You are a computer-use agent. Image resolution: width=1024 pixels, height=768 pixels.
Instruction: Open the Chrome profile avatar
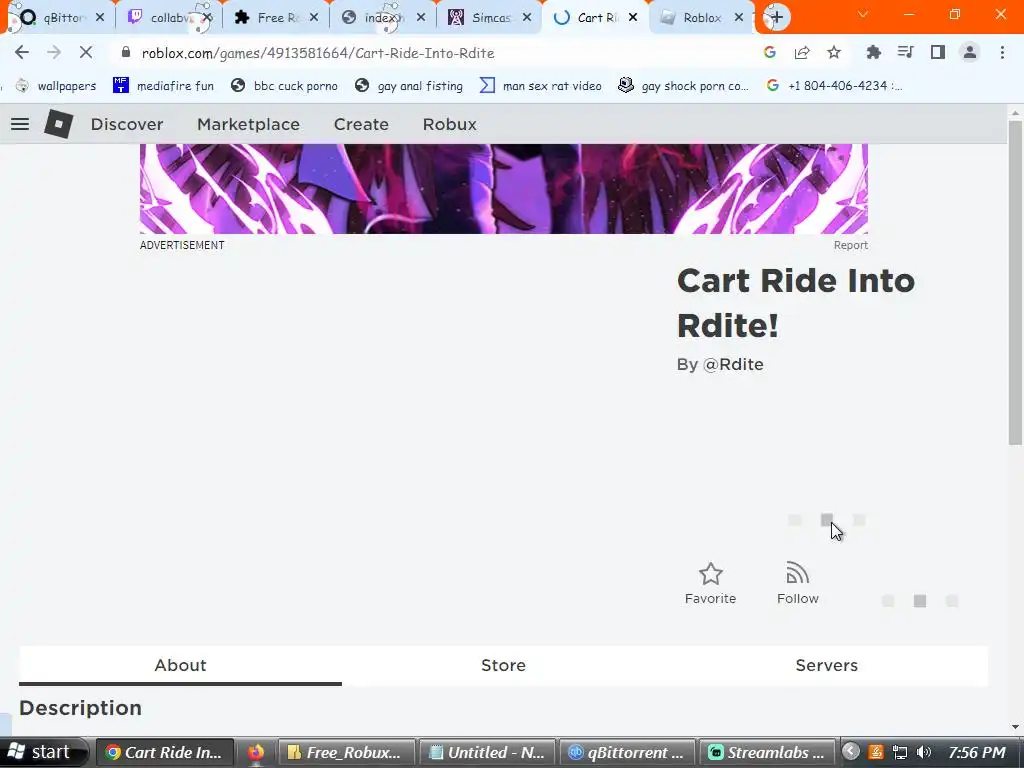pos(970,53)
